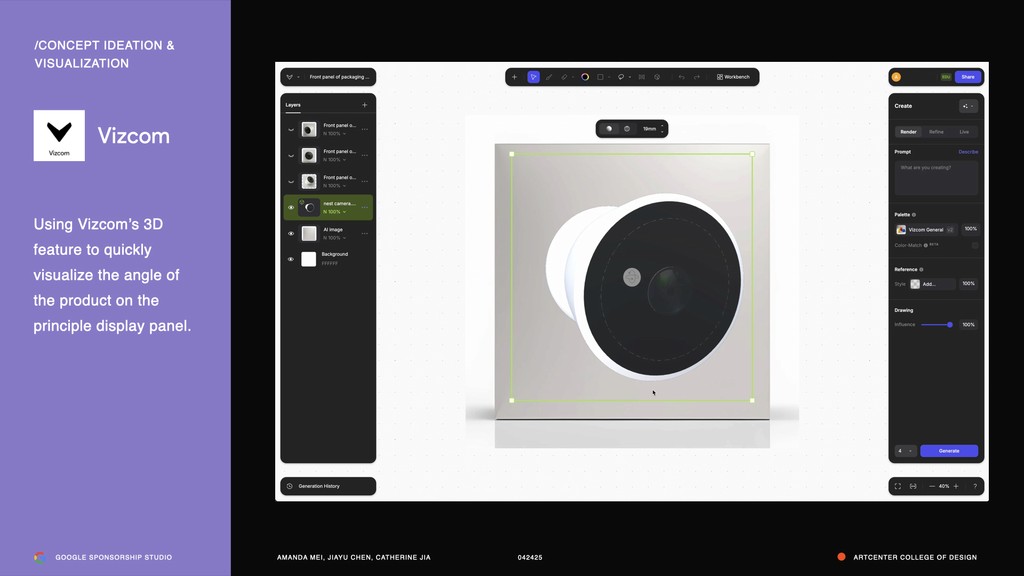This screenshot has width=1024, height=576.
Task: Undo the last action
Action: 681,77
